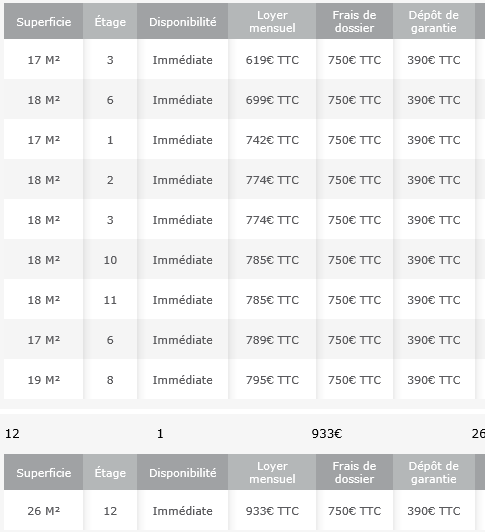Select the 19 M² row on floor 8
The image size is (485, 532).
coord(244,379)
